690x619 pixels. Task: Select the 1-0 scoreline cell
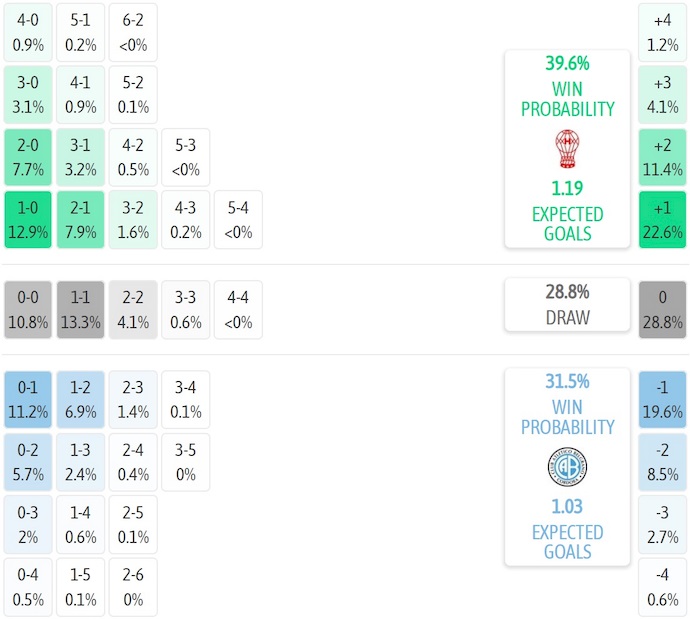tap(28, 220)
